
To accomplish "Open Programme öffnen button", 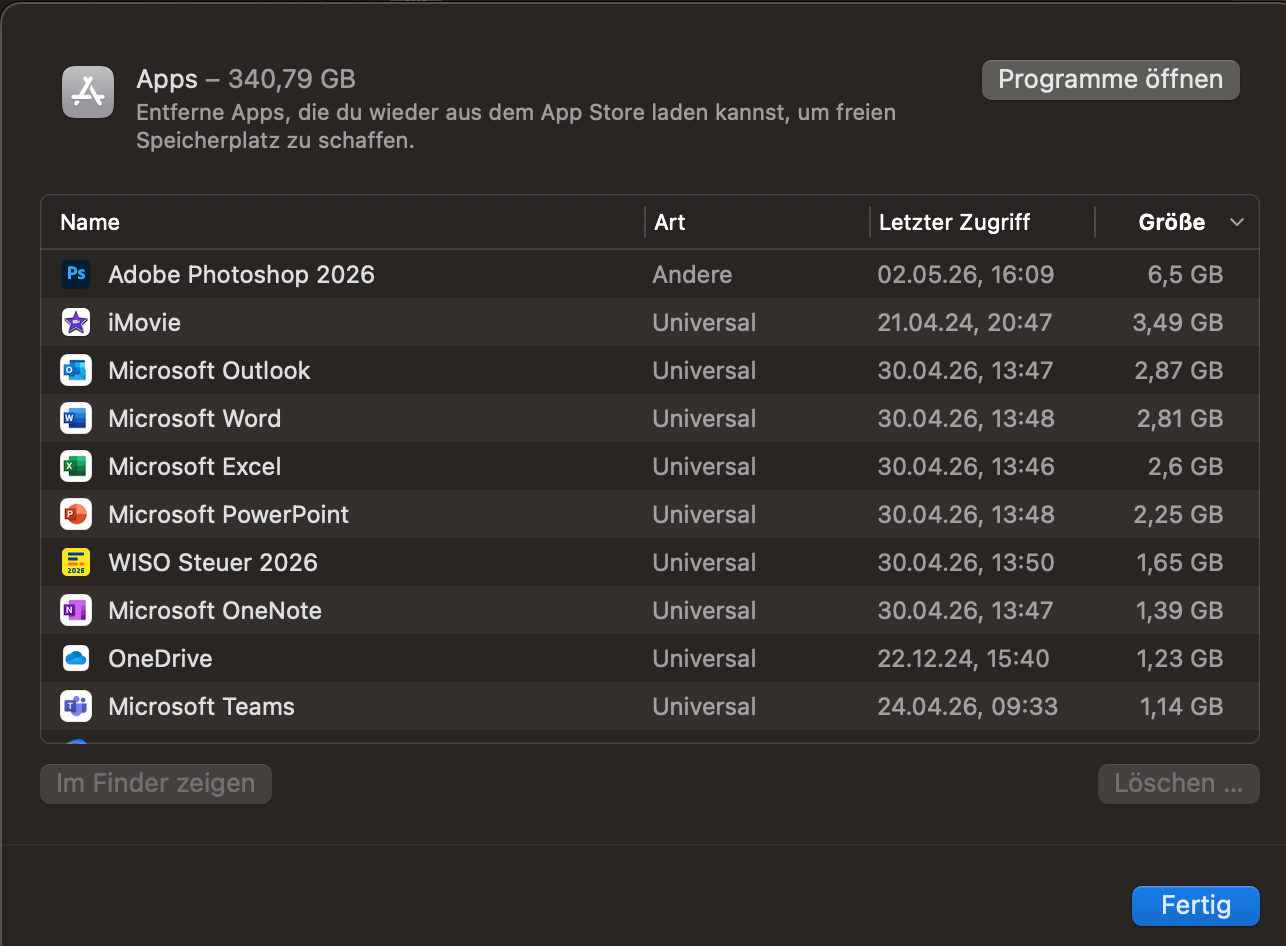I will pyautogui.click(x=1111, y=80).
